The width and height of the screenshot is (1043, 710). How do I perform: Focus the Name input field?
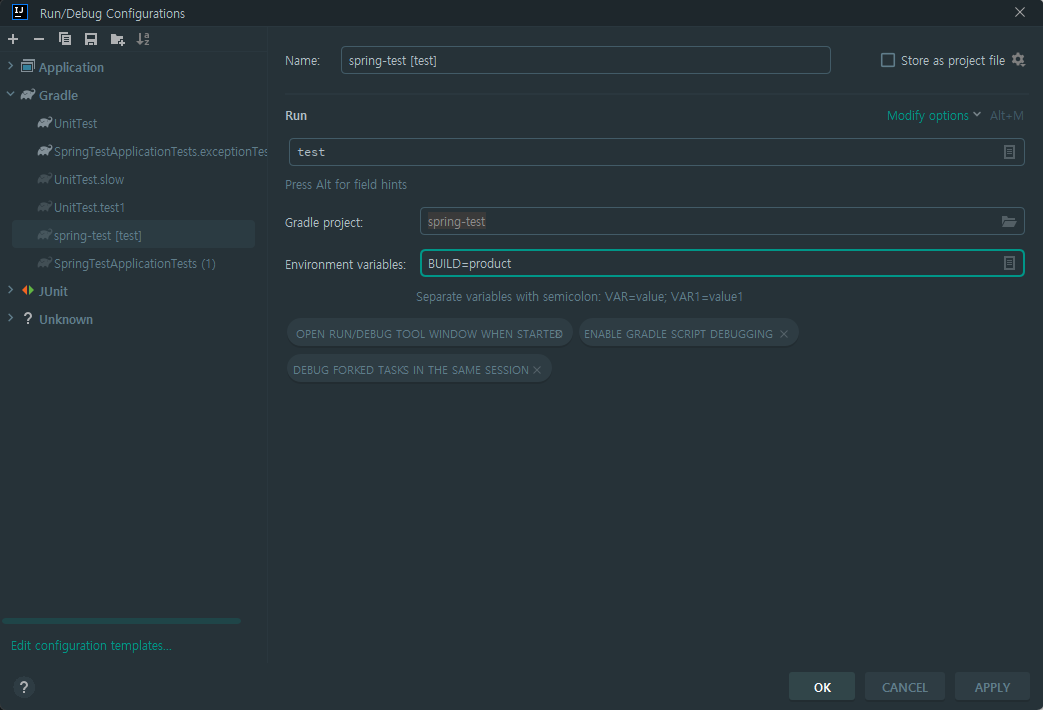pos(585,60)
